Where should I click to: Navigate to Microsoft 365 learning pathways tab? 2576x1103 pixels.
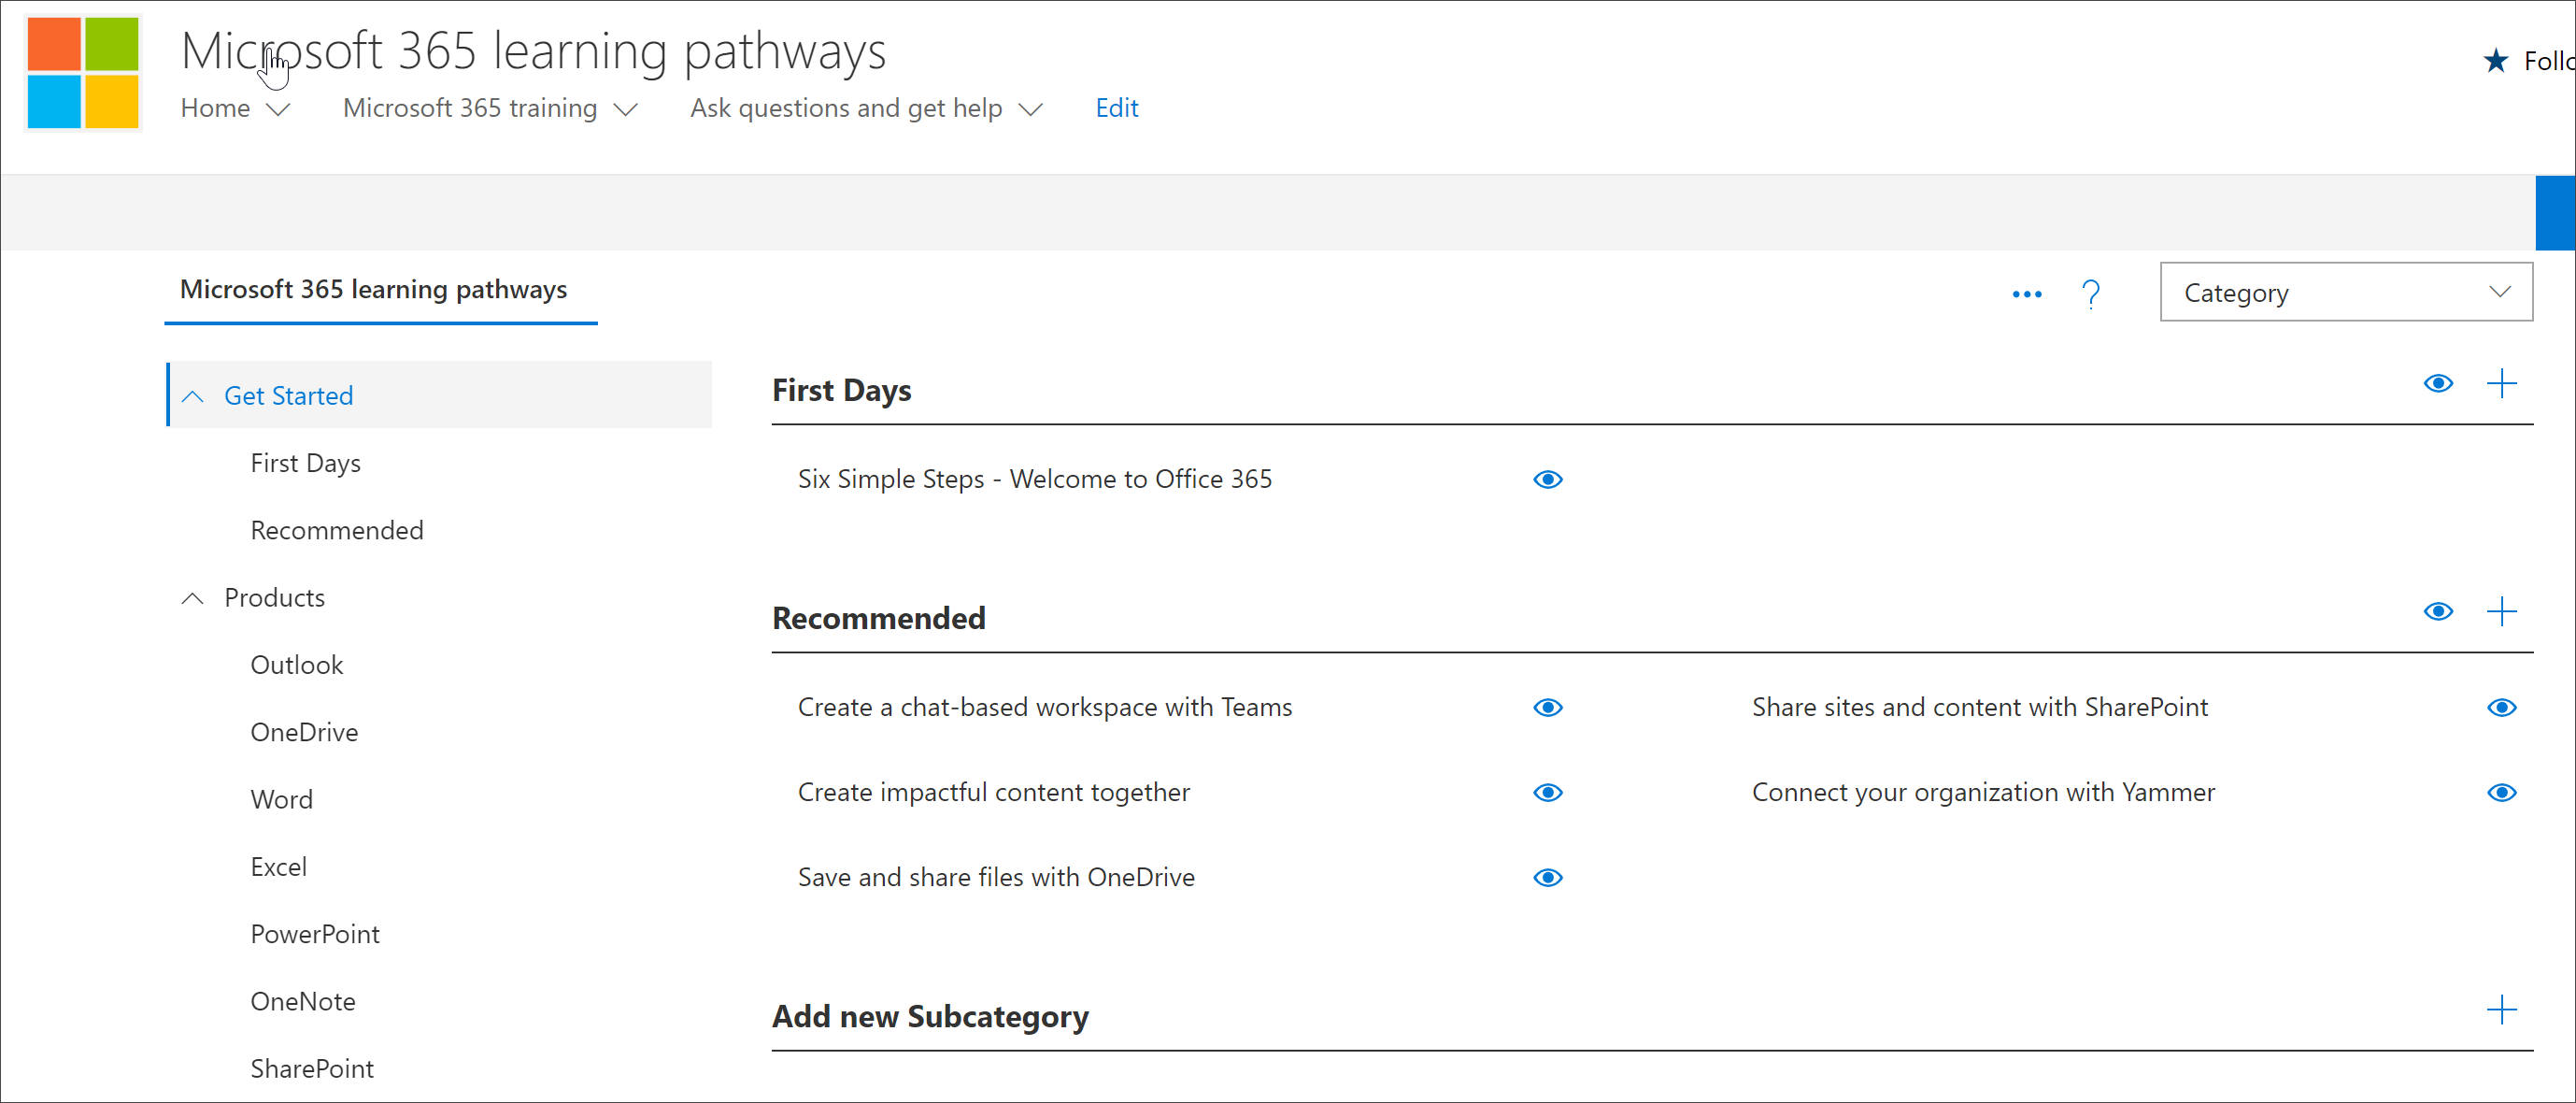[375, 290]
